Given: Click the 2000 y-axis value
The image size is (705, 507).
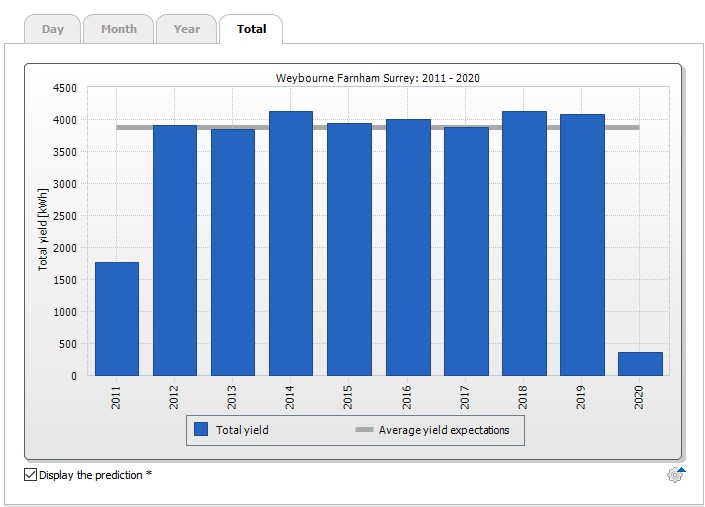Looking at the screenshot, I should tap(65, 248).
